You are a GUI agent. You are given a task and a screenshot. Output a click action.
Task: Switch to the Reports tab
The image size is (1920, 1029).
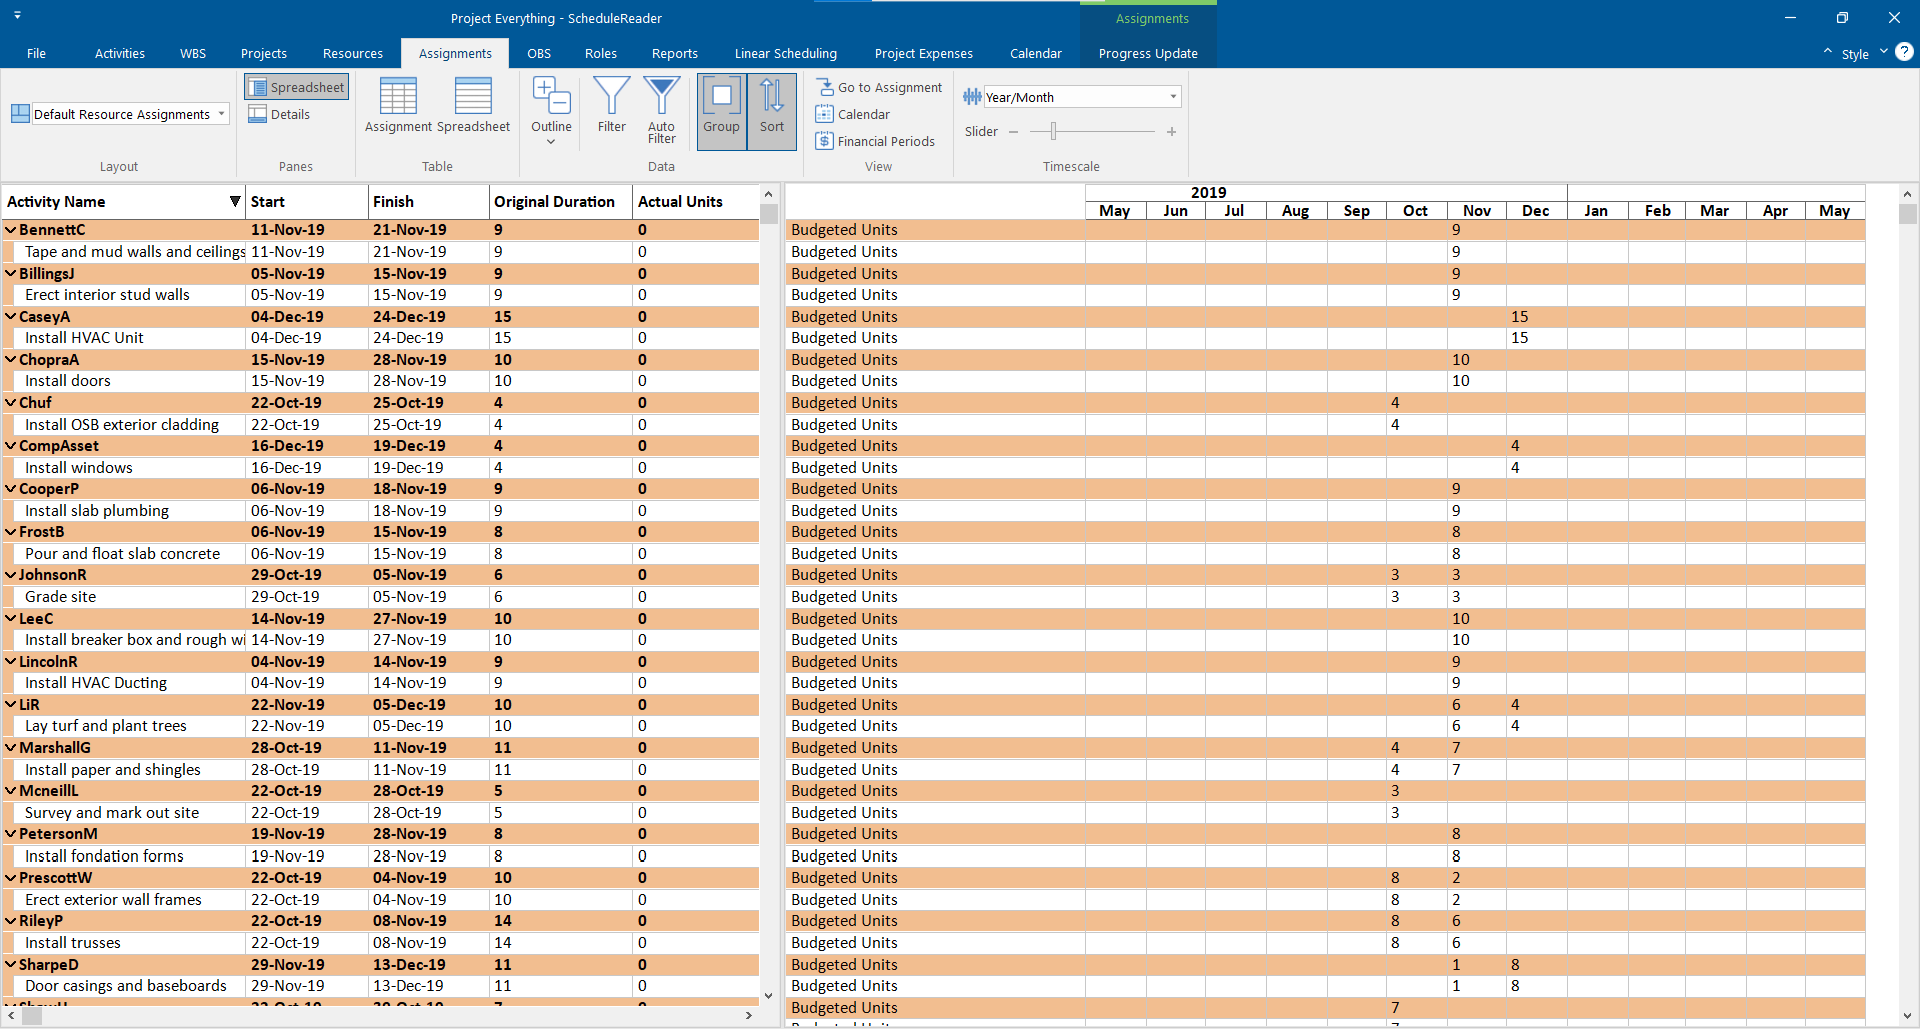click(675, 53)
